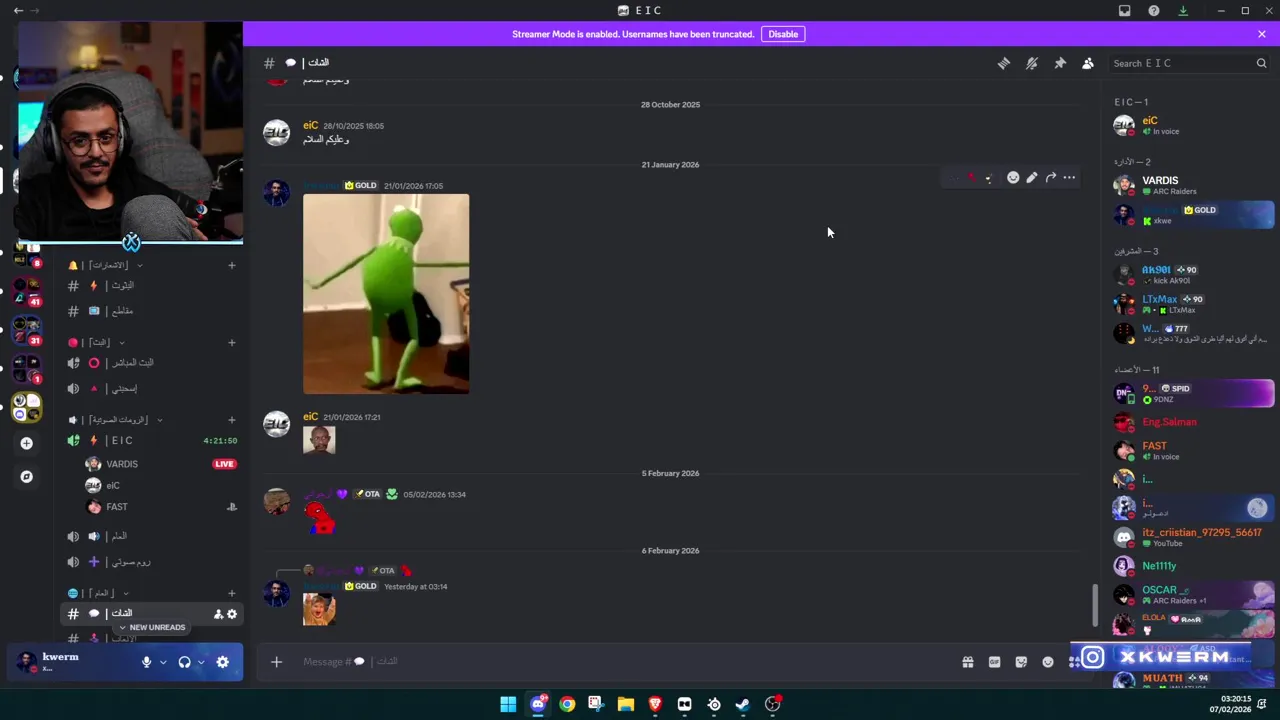Click the green download update icon
The height and width of the screenshot is (720, 1280).
(x=1183, y=11)
